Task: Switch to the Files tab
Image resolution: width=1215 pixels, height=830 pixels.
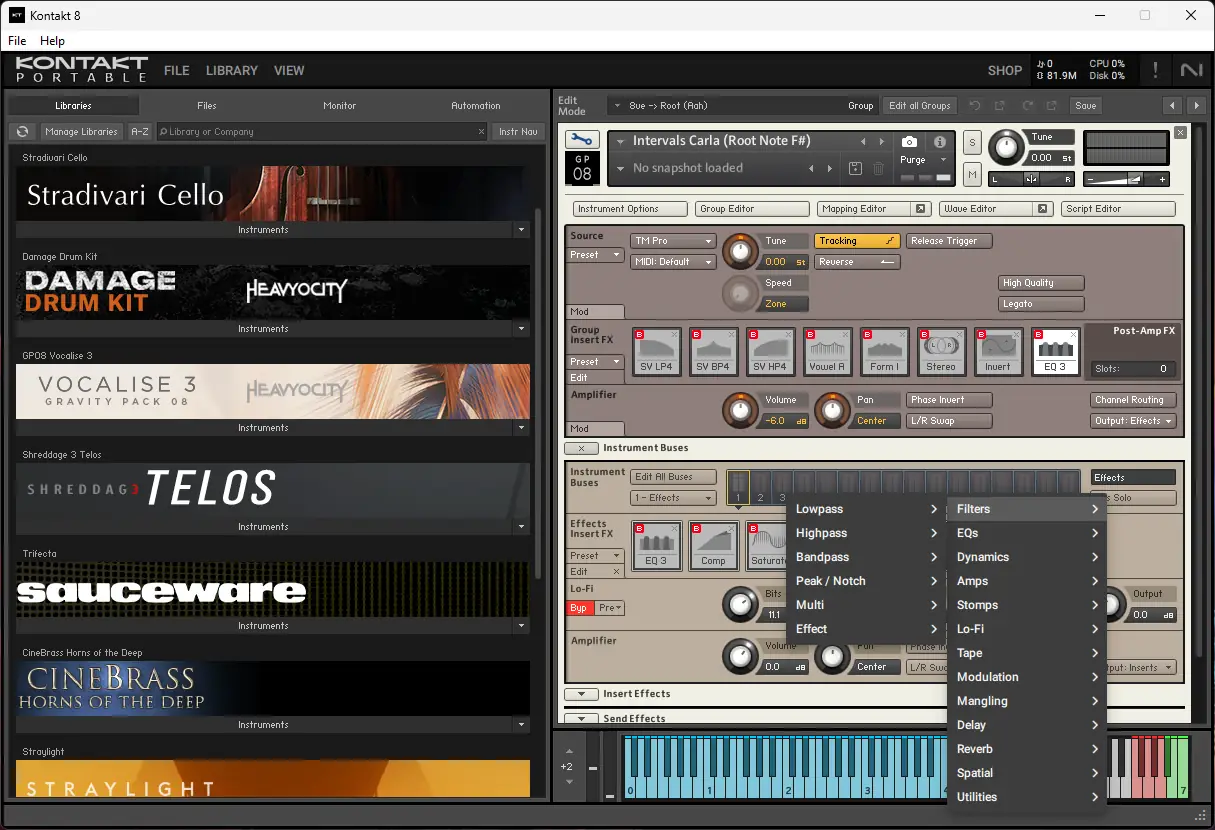Action: [x=207, y=105]
